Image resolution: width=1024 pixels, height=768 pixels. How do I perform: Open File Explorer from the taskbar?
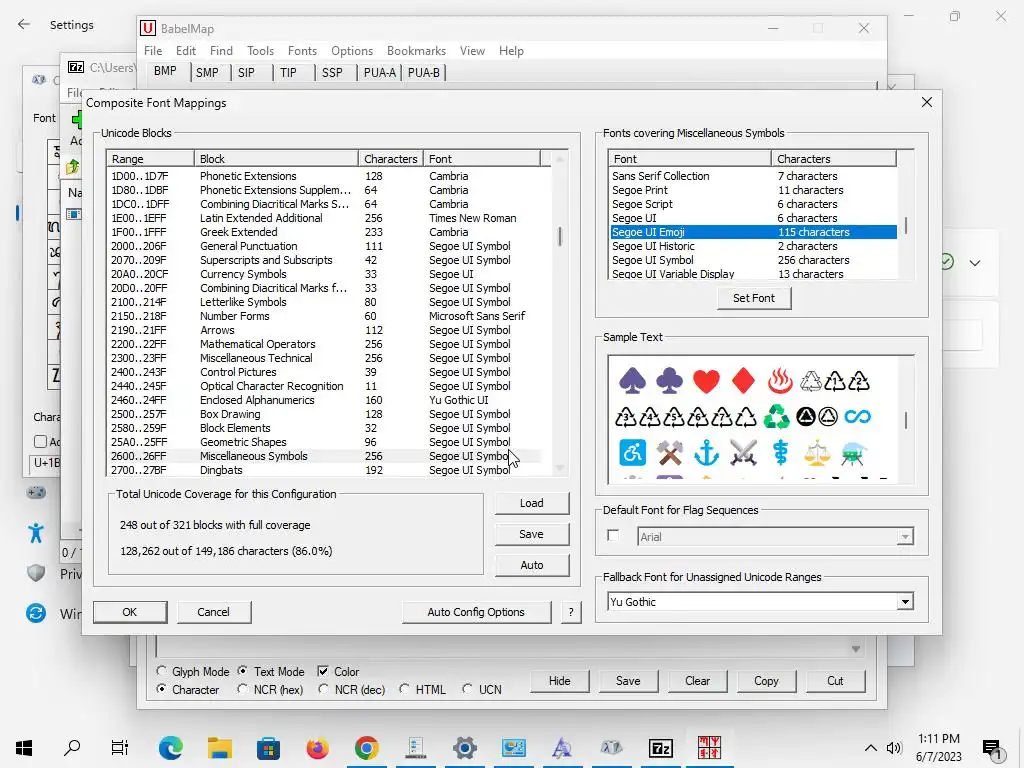tap(220, 747)
